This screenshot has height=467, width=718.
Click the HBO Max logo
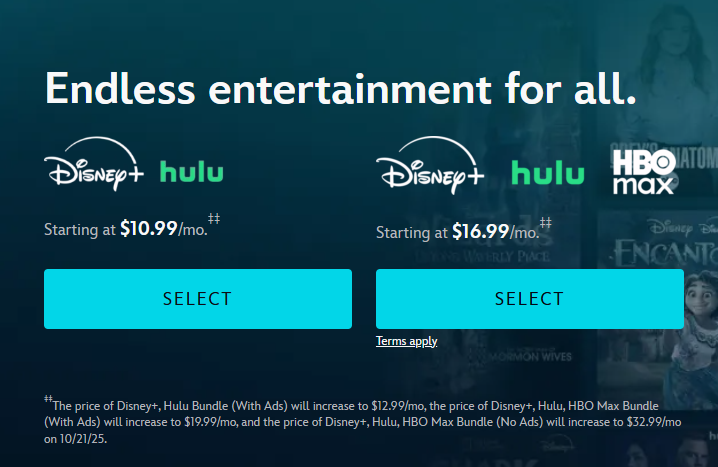644,171
